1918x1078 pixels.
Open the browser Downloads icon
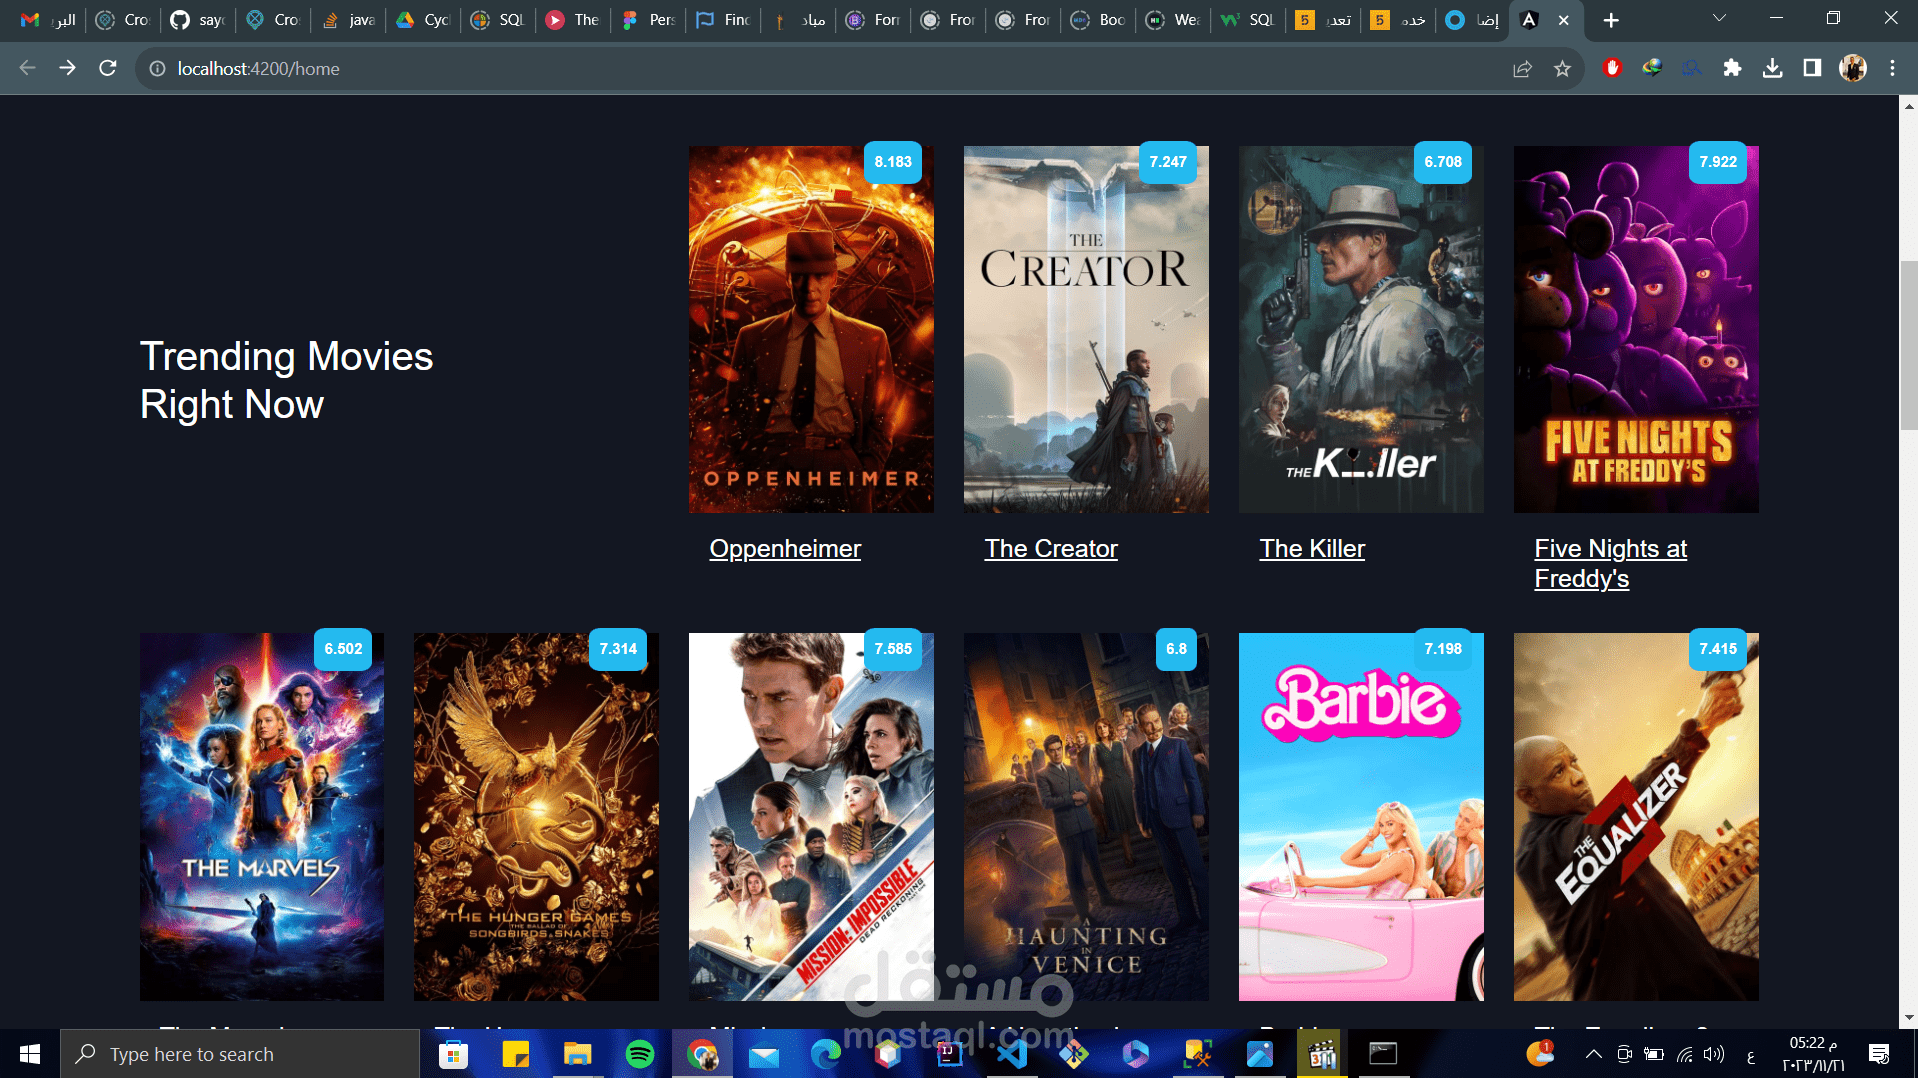point(1772,68)
